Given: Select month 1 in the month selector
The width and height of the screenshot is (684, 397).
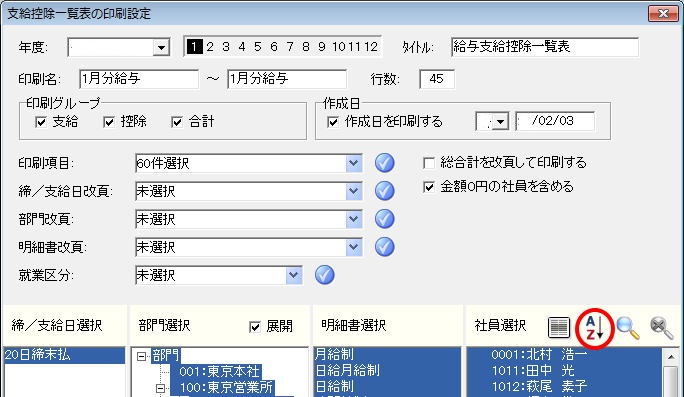Looking at the screenshot, I should (x=195, y=47).
